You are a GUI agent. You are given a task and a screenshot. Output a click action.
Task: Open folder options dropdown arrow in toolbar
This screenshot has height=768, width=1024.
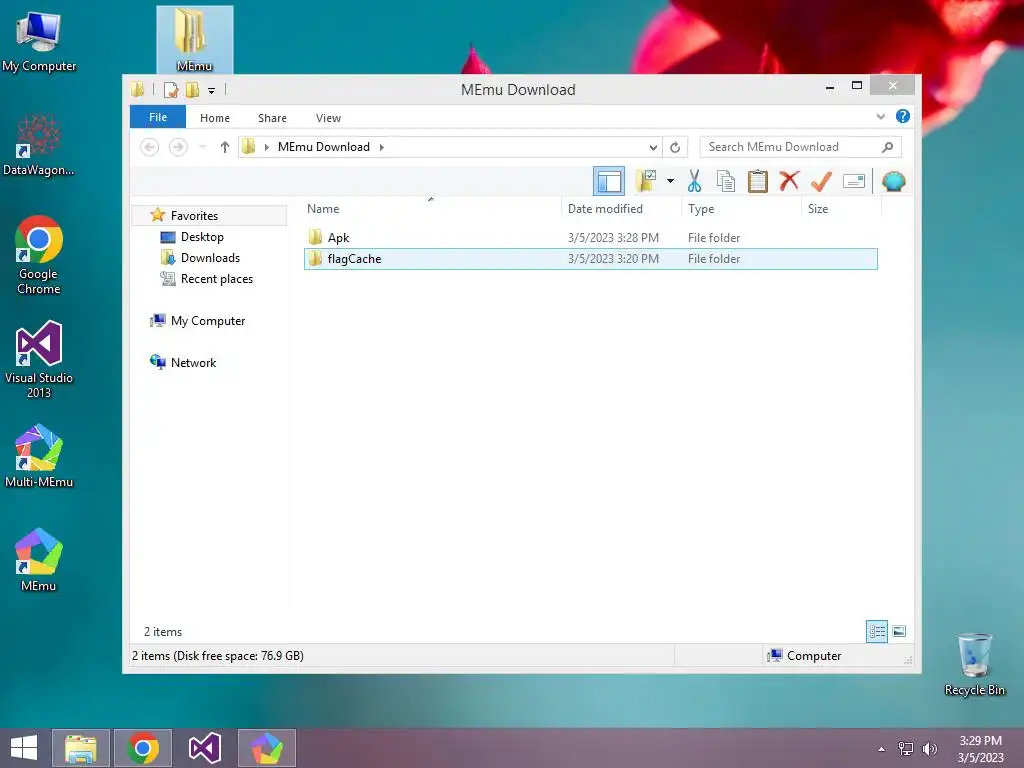coord(670,181)
